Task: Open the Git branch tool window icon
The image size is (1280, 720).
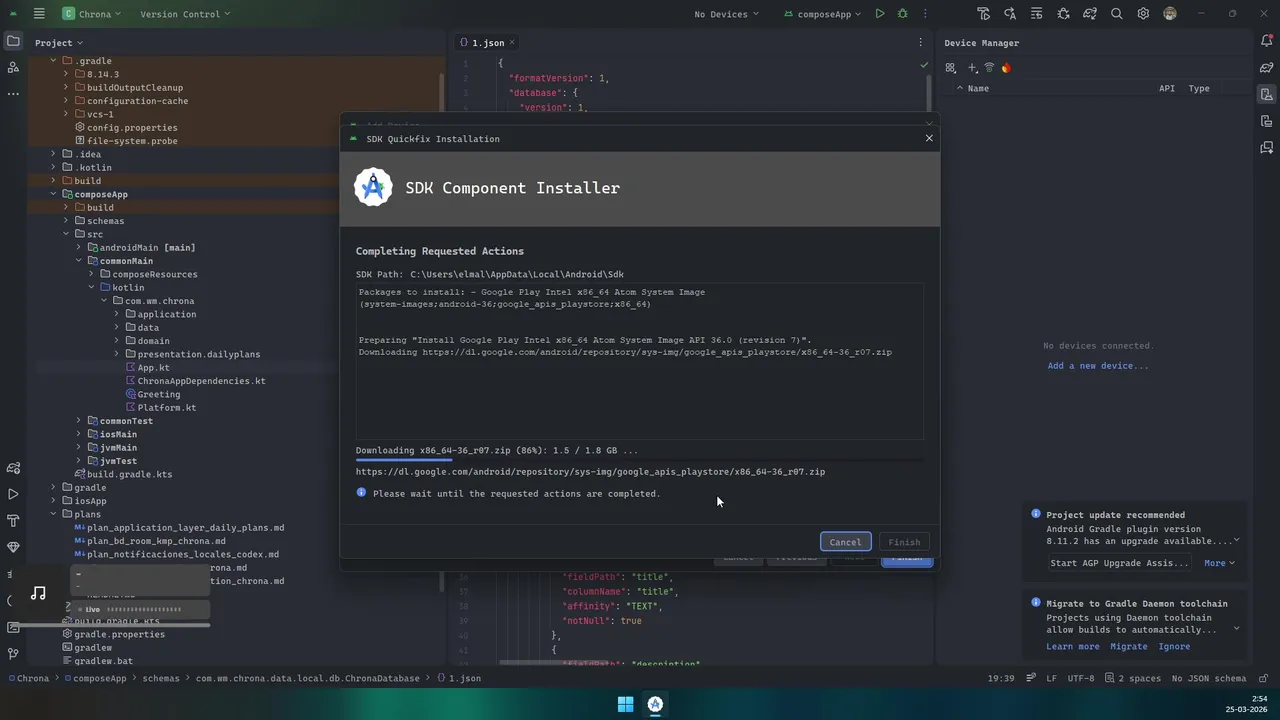Action: click(13, 654)
